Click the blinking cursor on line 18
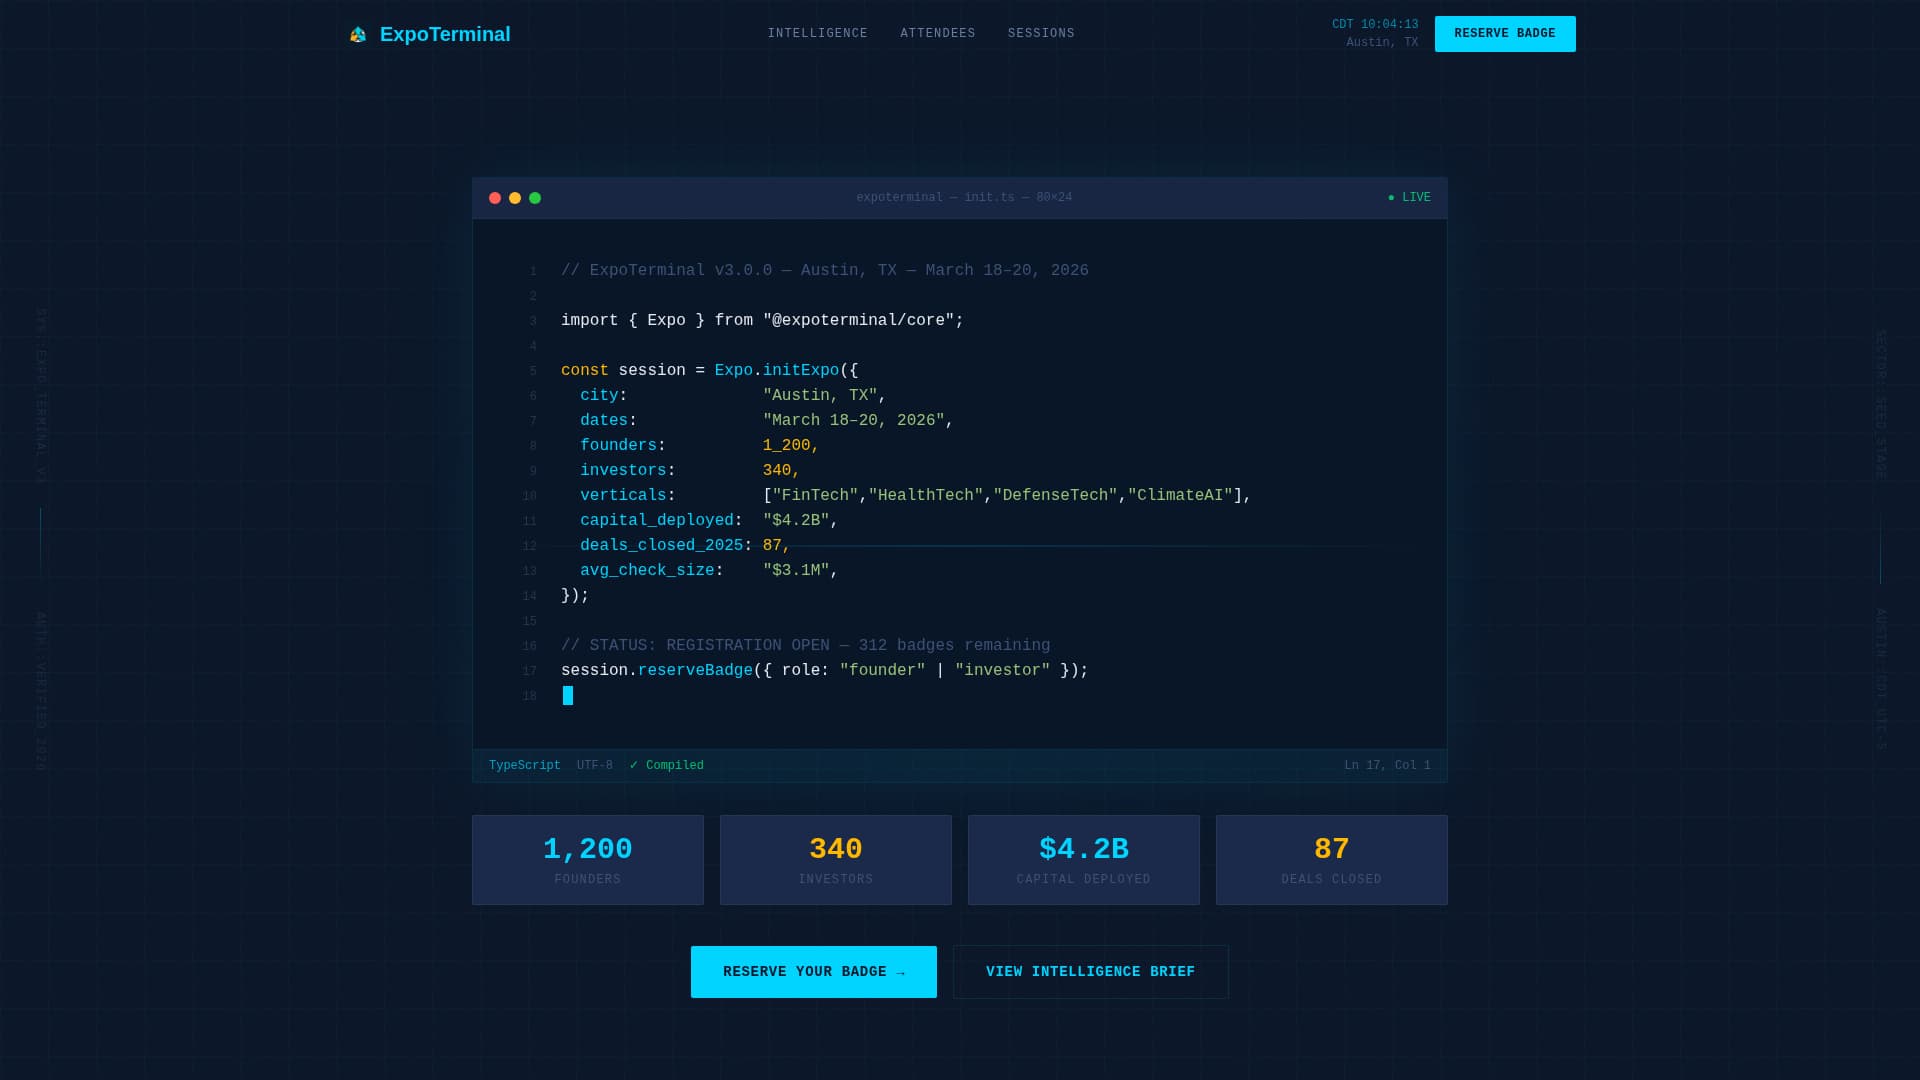The image size is (1920, 1080). (x=568, y=696)
